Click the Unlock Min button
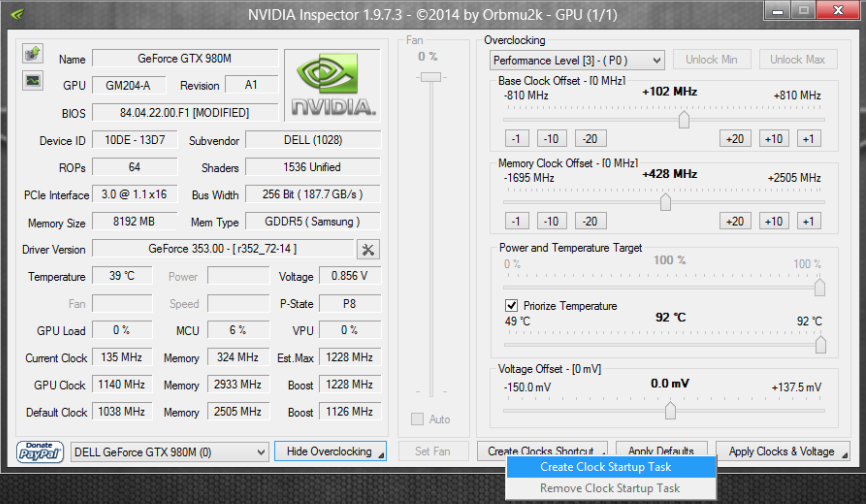Image resolution: width=866 pixels, height=504 pixels. pos(711,60)
